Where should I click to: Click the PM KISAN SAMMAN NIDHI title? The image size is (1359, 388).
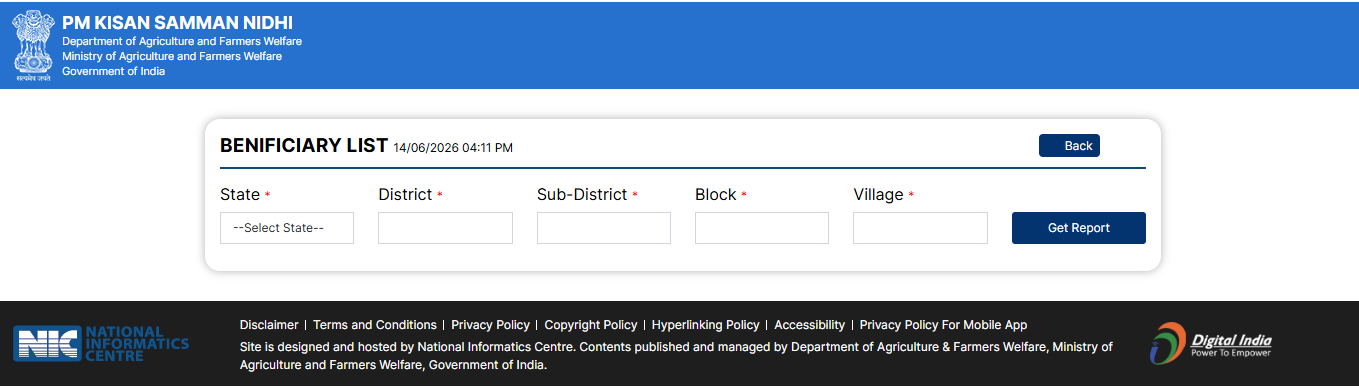coord(178,23)
